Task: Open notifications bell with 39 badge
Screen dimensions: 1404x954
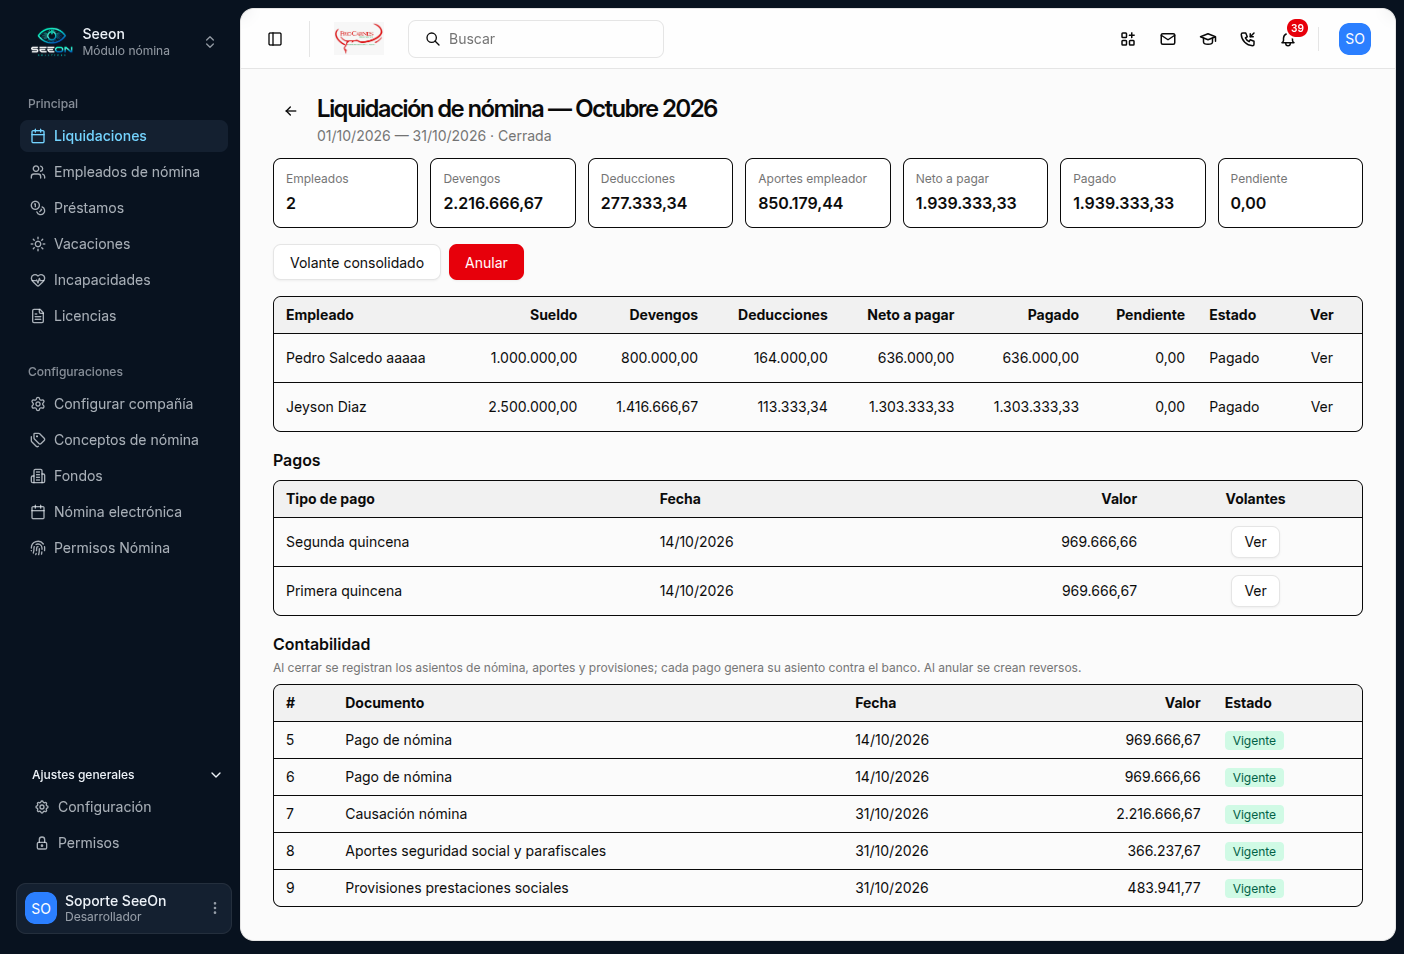Action: [1288, 39]
